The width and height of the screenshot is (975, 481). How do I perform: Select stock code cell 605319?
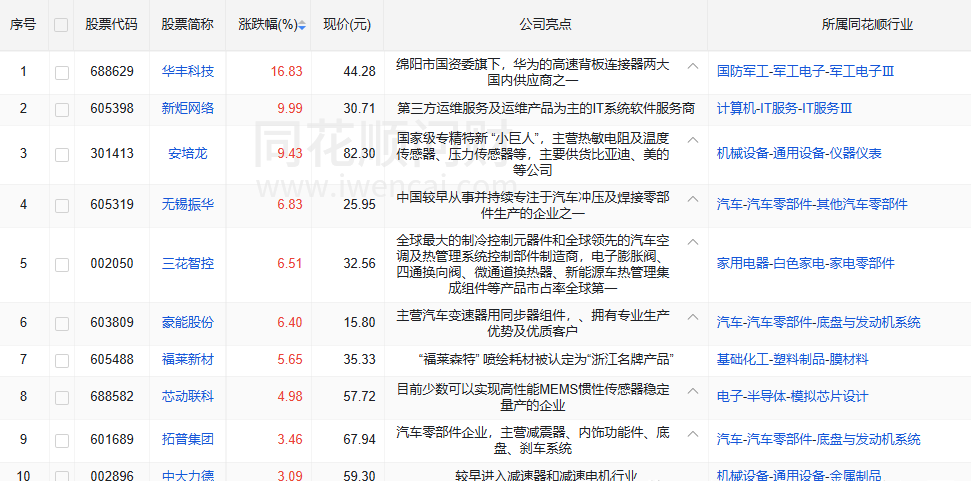(112, 204)
